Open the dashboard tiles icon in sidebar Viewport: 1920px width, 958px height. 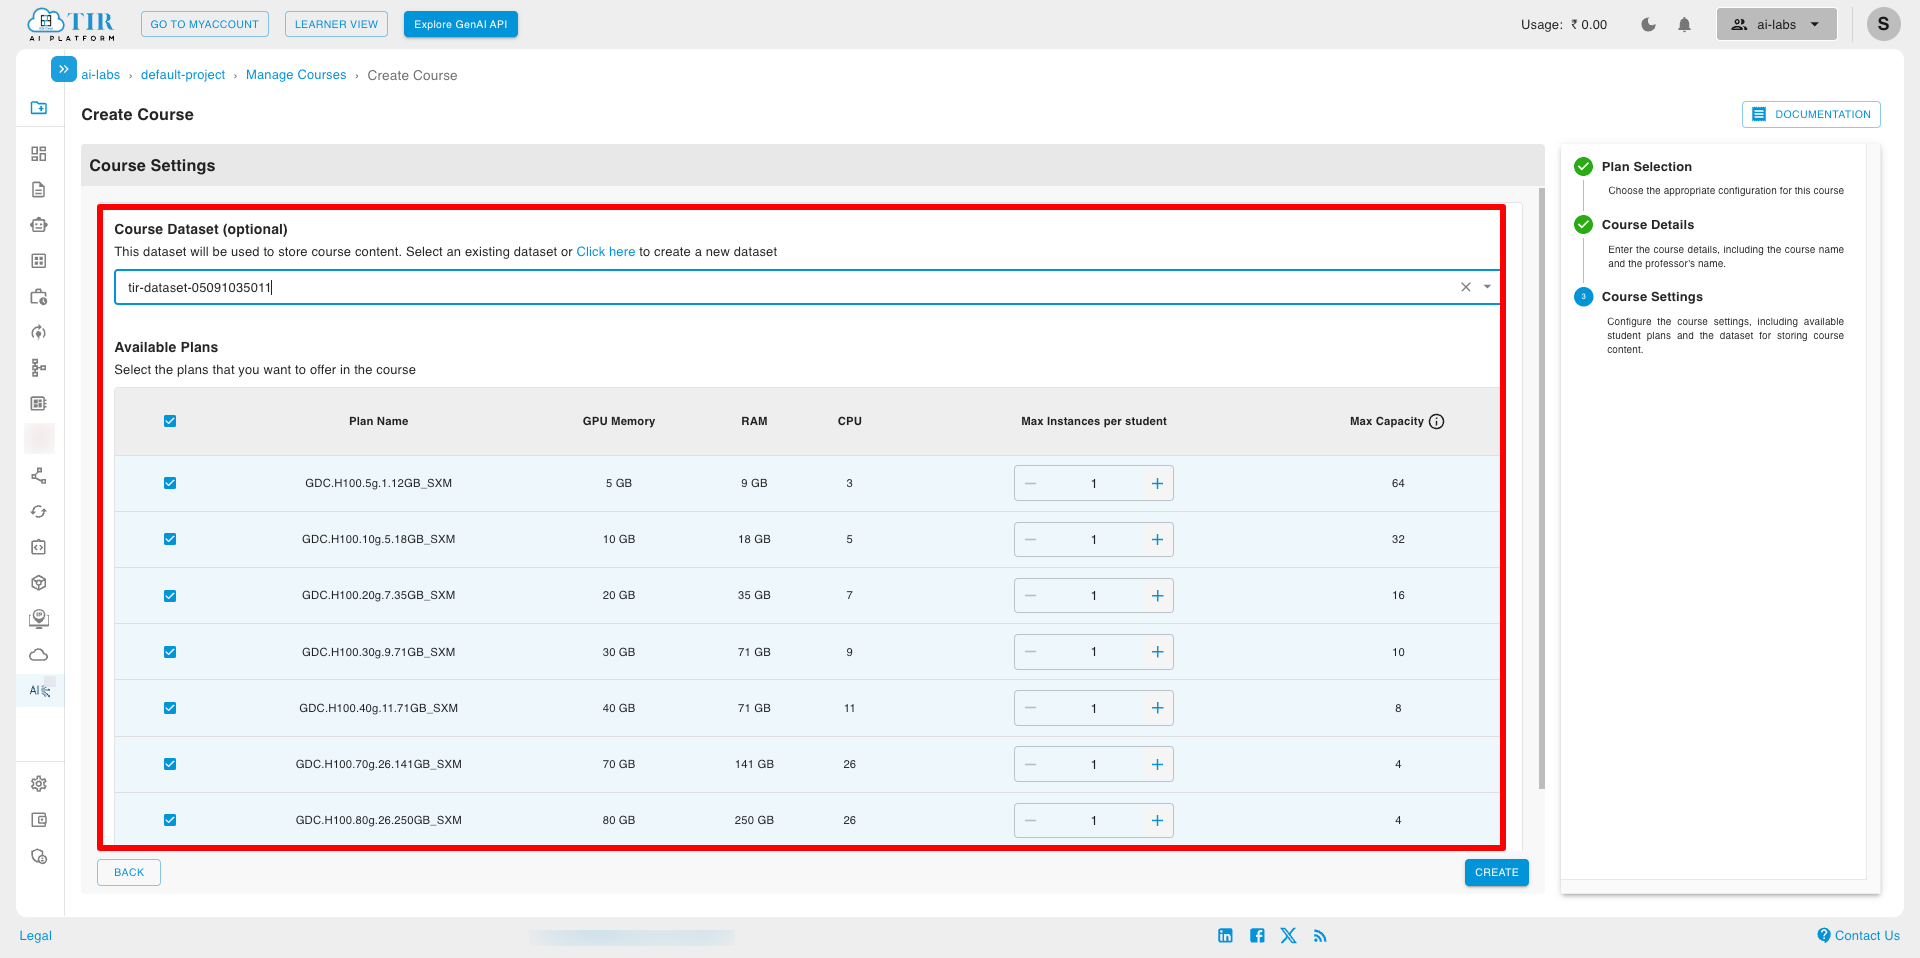click(39, 154)
